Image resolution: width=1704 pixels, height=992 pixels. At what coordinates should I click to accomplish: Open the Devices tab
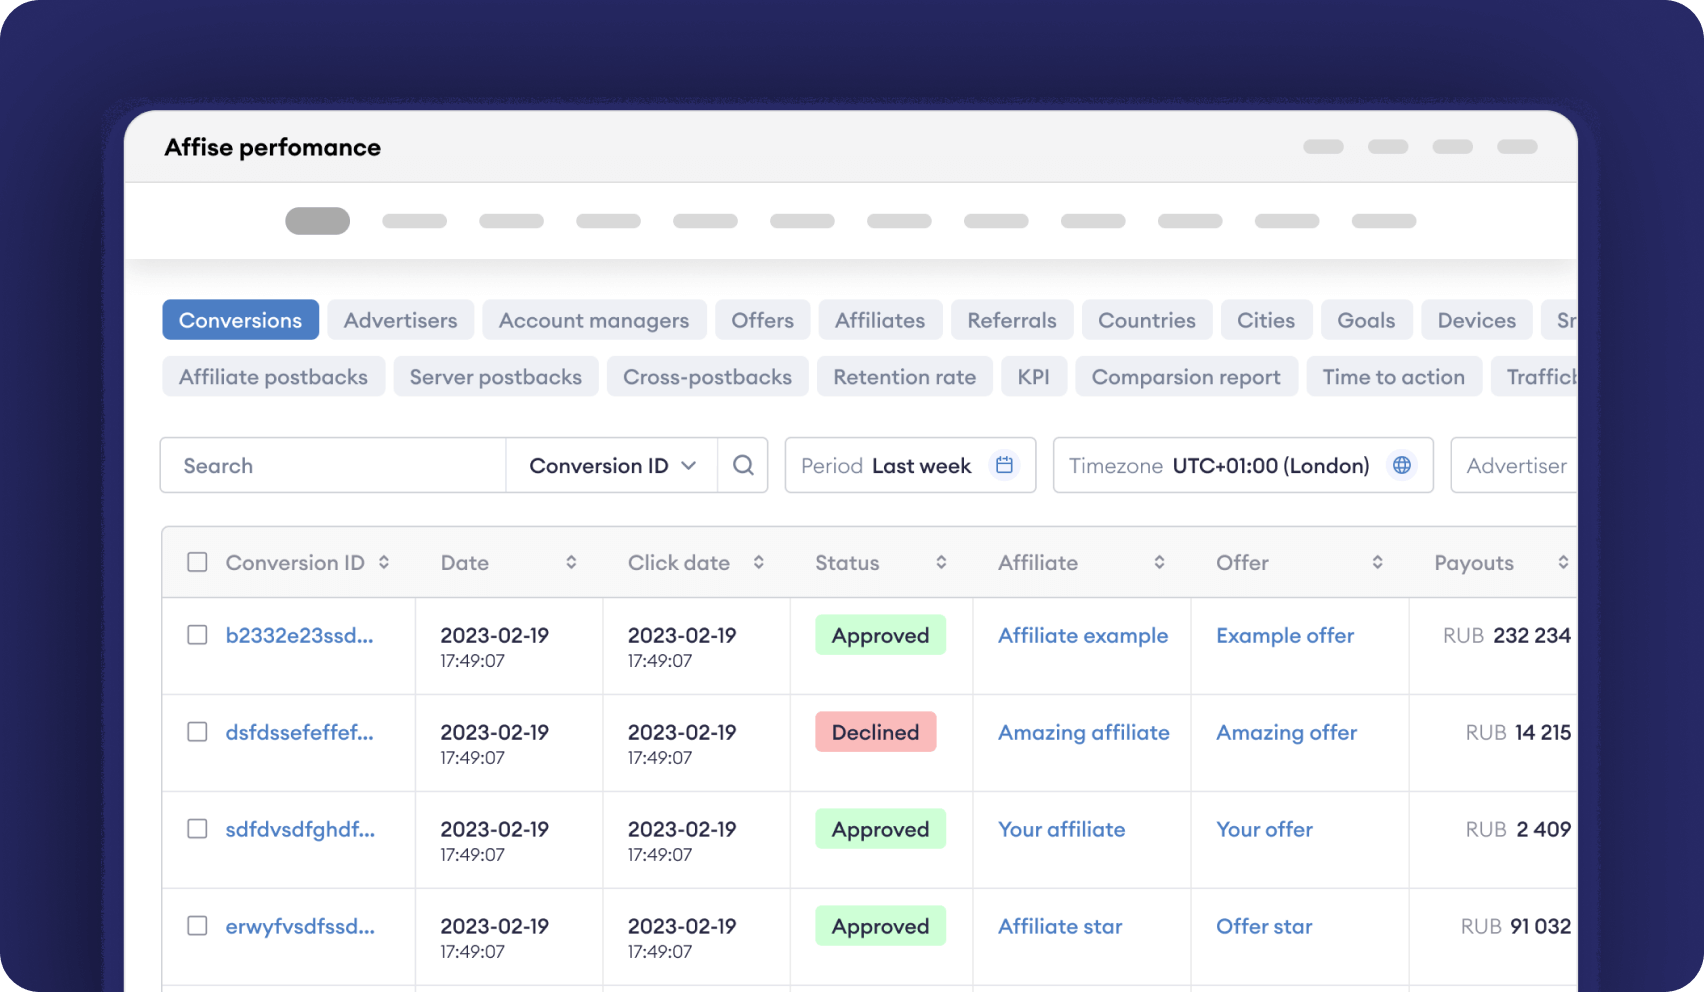tap(1477, 320)
